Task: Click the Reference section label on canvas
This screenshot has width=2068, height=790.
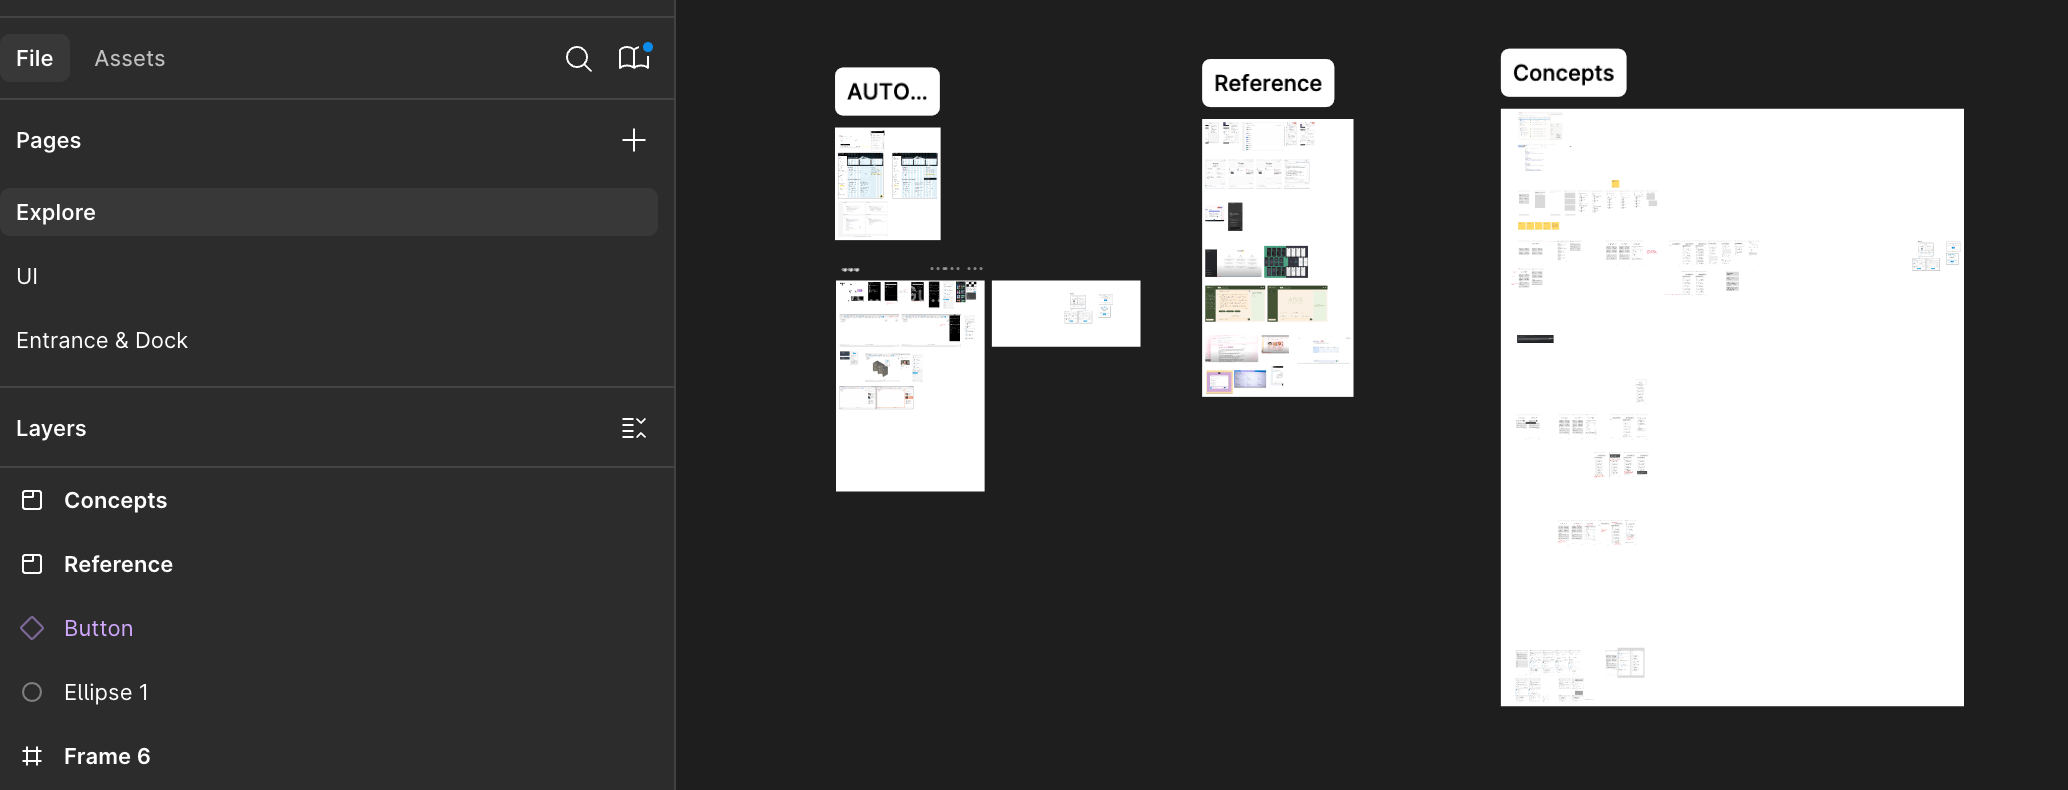Action: tap(1268, 83)
